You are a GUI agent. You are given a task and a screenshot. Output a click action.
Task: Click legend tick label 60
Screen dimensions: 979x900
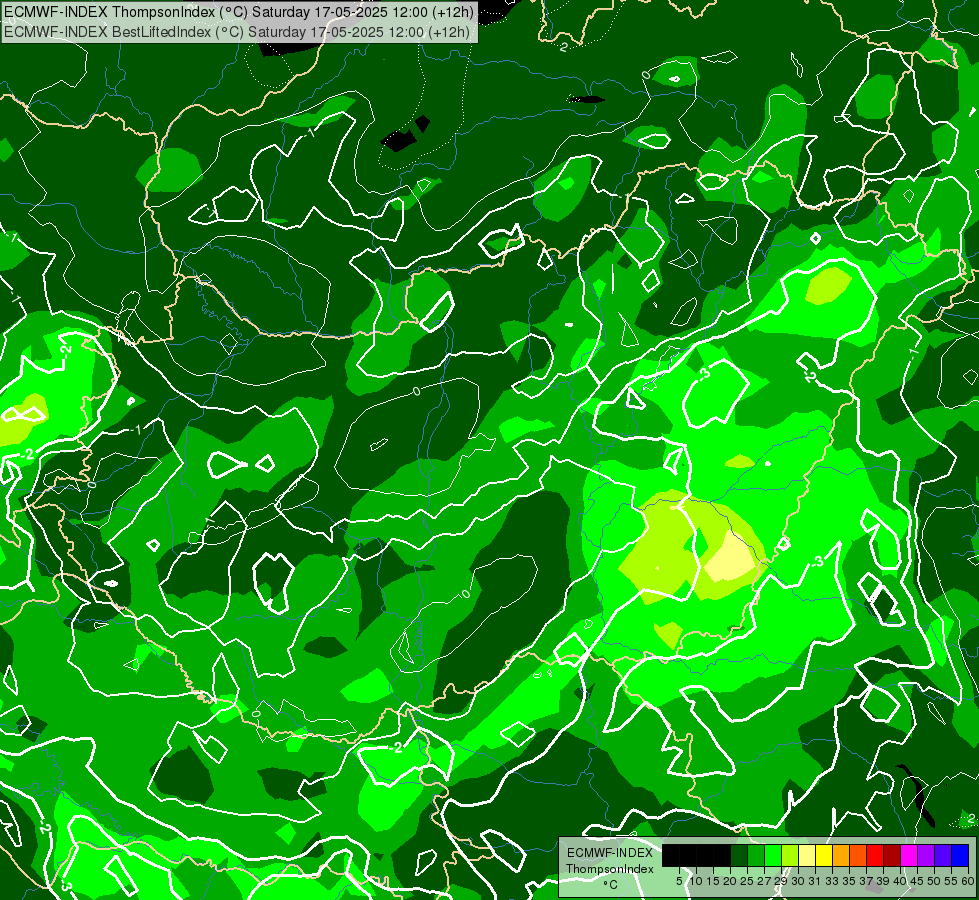point(968,881)
